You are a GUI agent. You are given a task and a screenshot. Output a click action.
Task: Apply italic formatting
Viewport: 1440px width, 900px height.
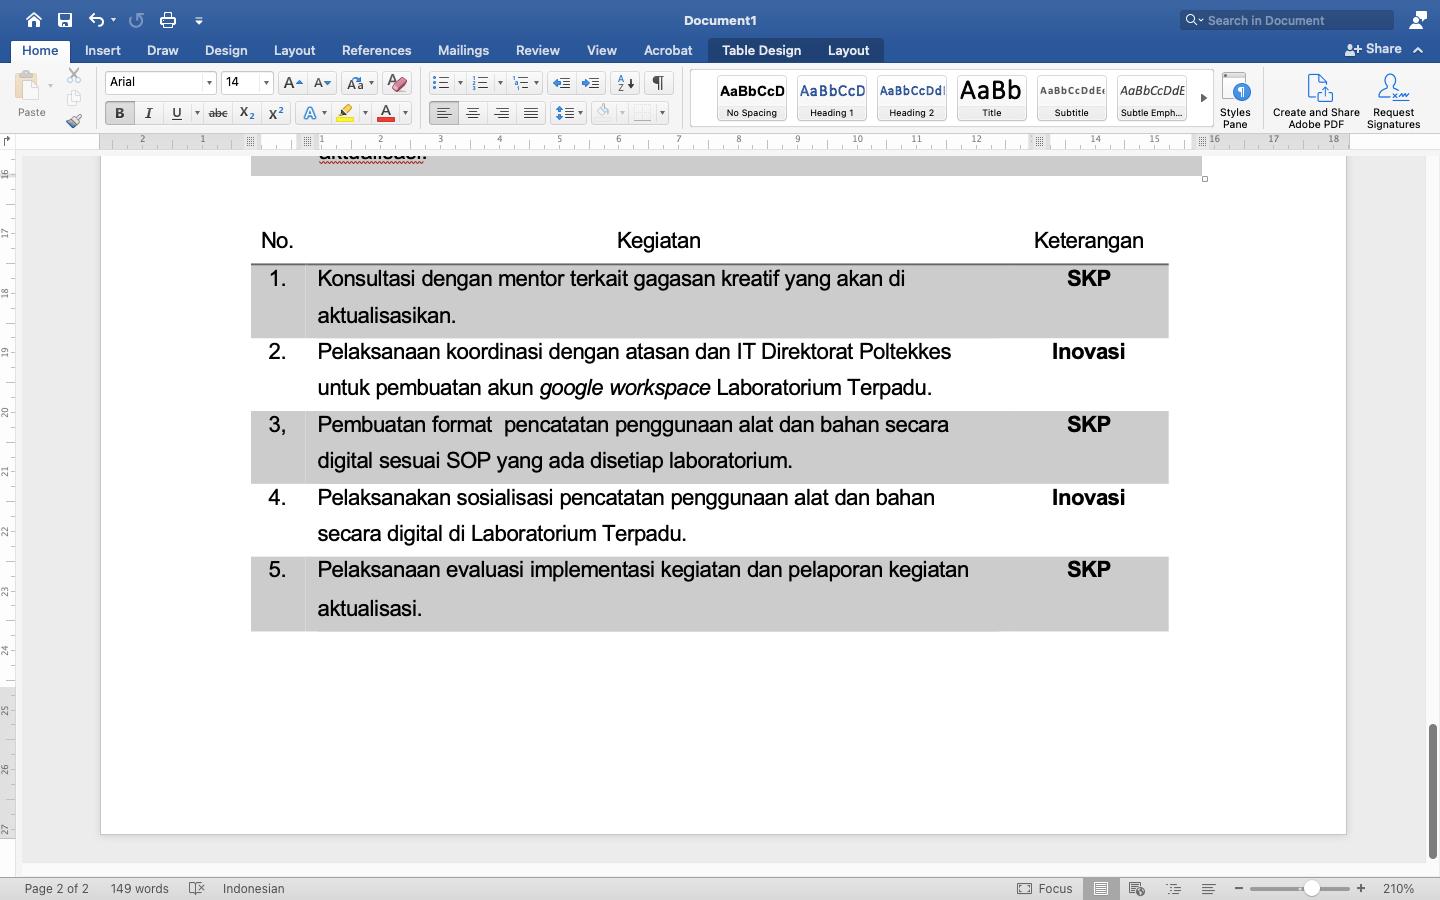click(148, 113)
